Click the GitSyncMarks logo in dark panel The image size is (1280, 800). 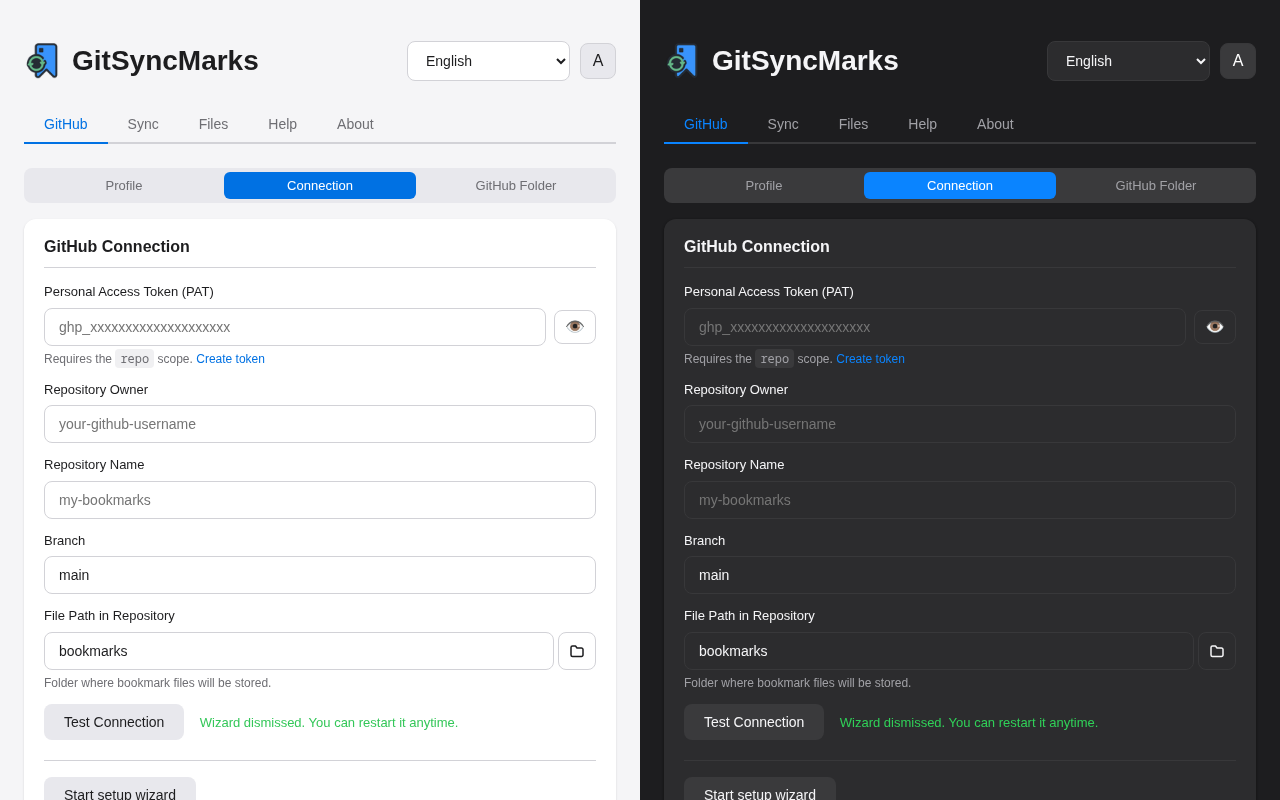[683, 61]
